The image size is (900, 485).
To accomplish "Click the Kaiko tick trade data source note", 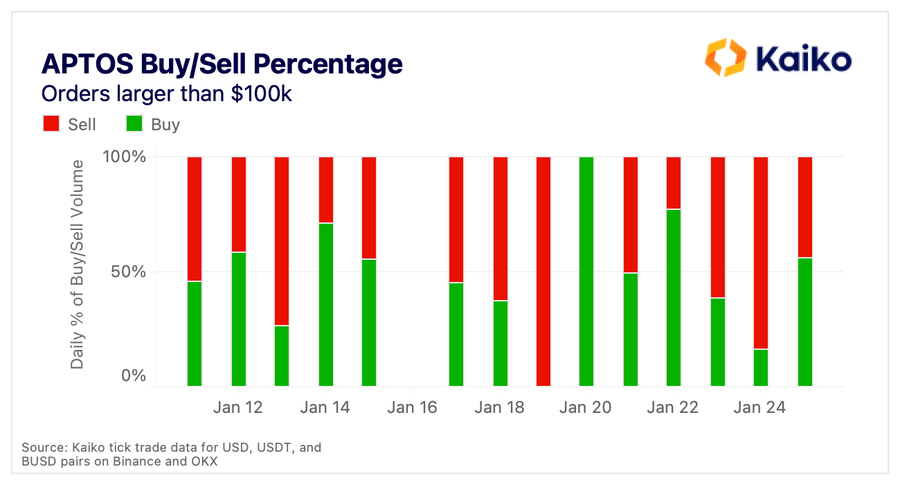I will tap(172, 454).
